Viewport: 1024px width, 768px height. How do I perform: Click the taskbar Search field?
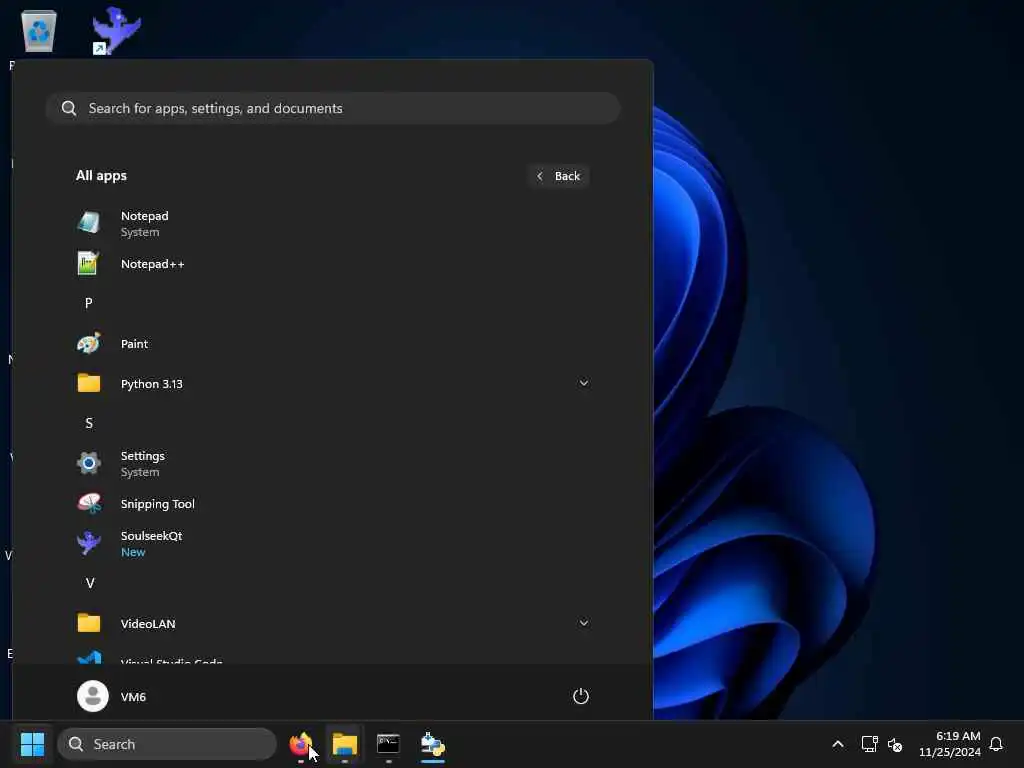(167, 744)
